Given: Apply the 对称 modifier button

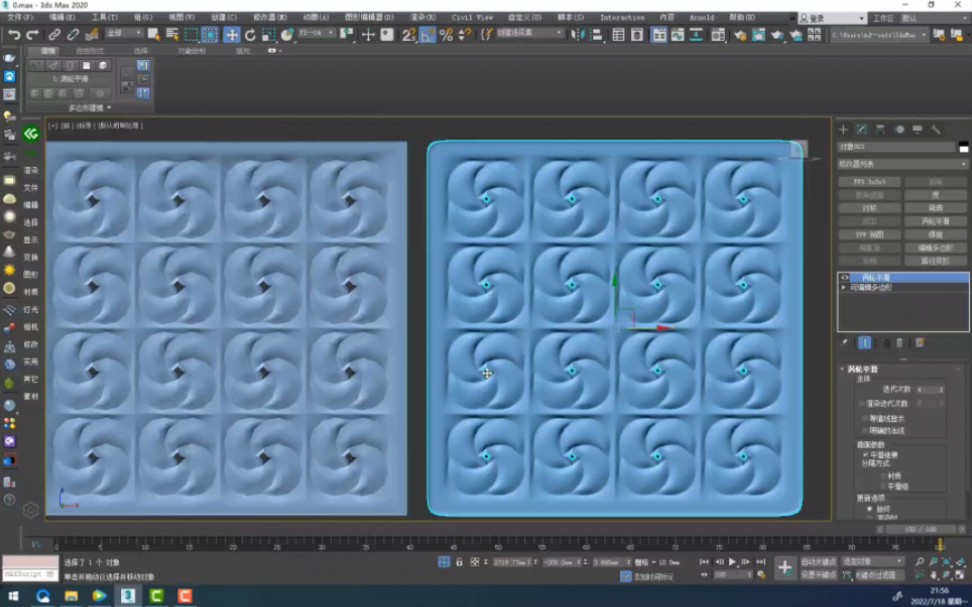Looking at the screenshot, I should click(x=868, y=208).
